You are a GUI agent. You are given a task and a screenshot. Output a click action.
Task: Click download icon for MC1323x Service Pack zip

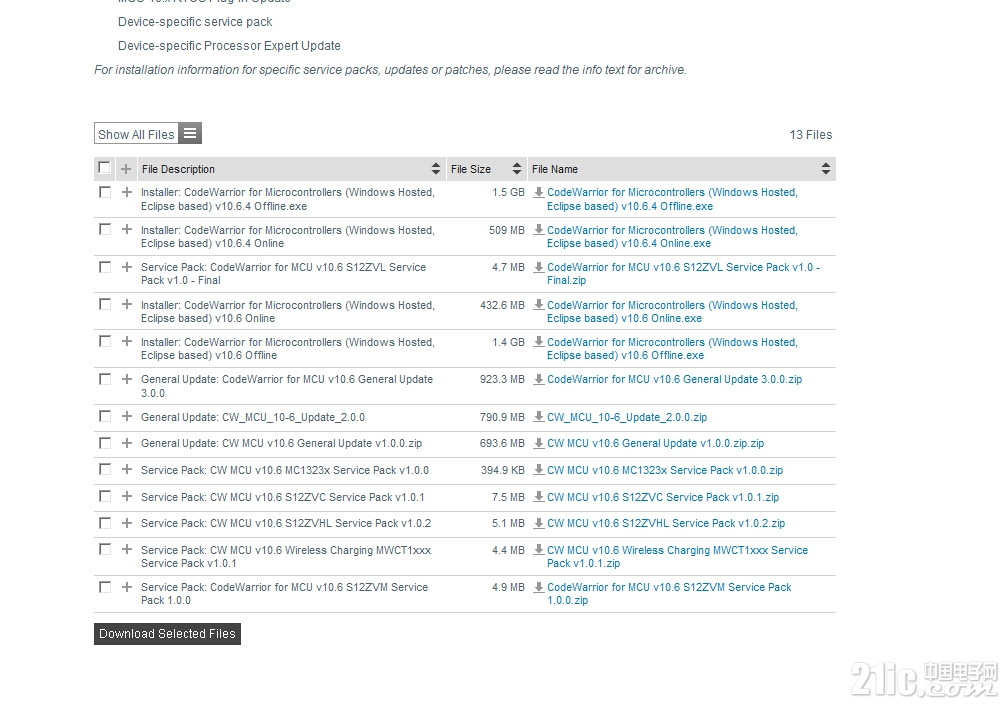coord(539,470)
